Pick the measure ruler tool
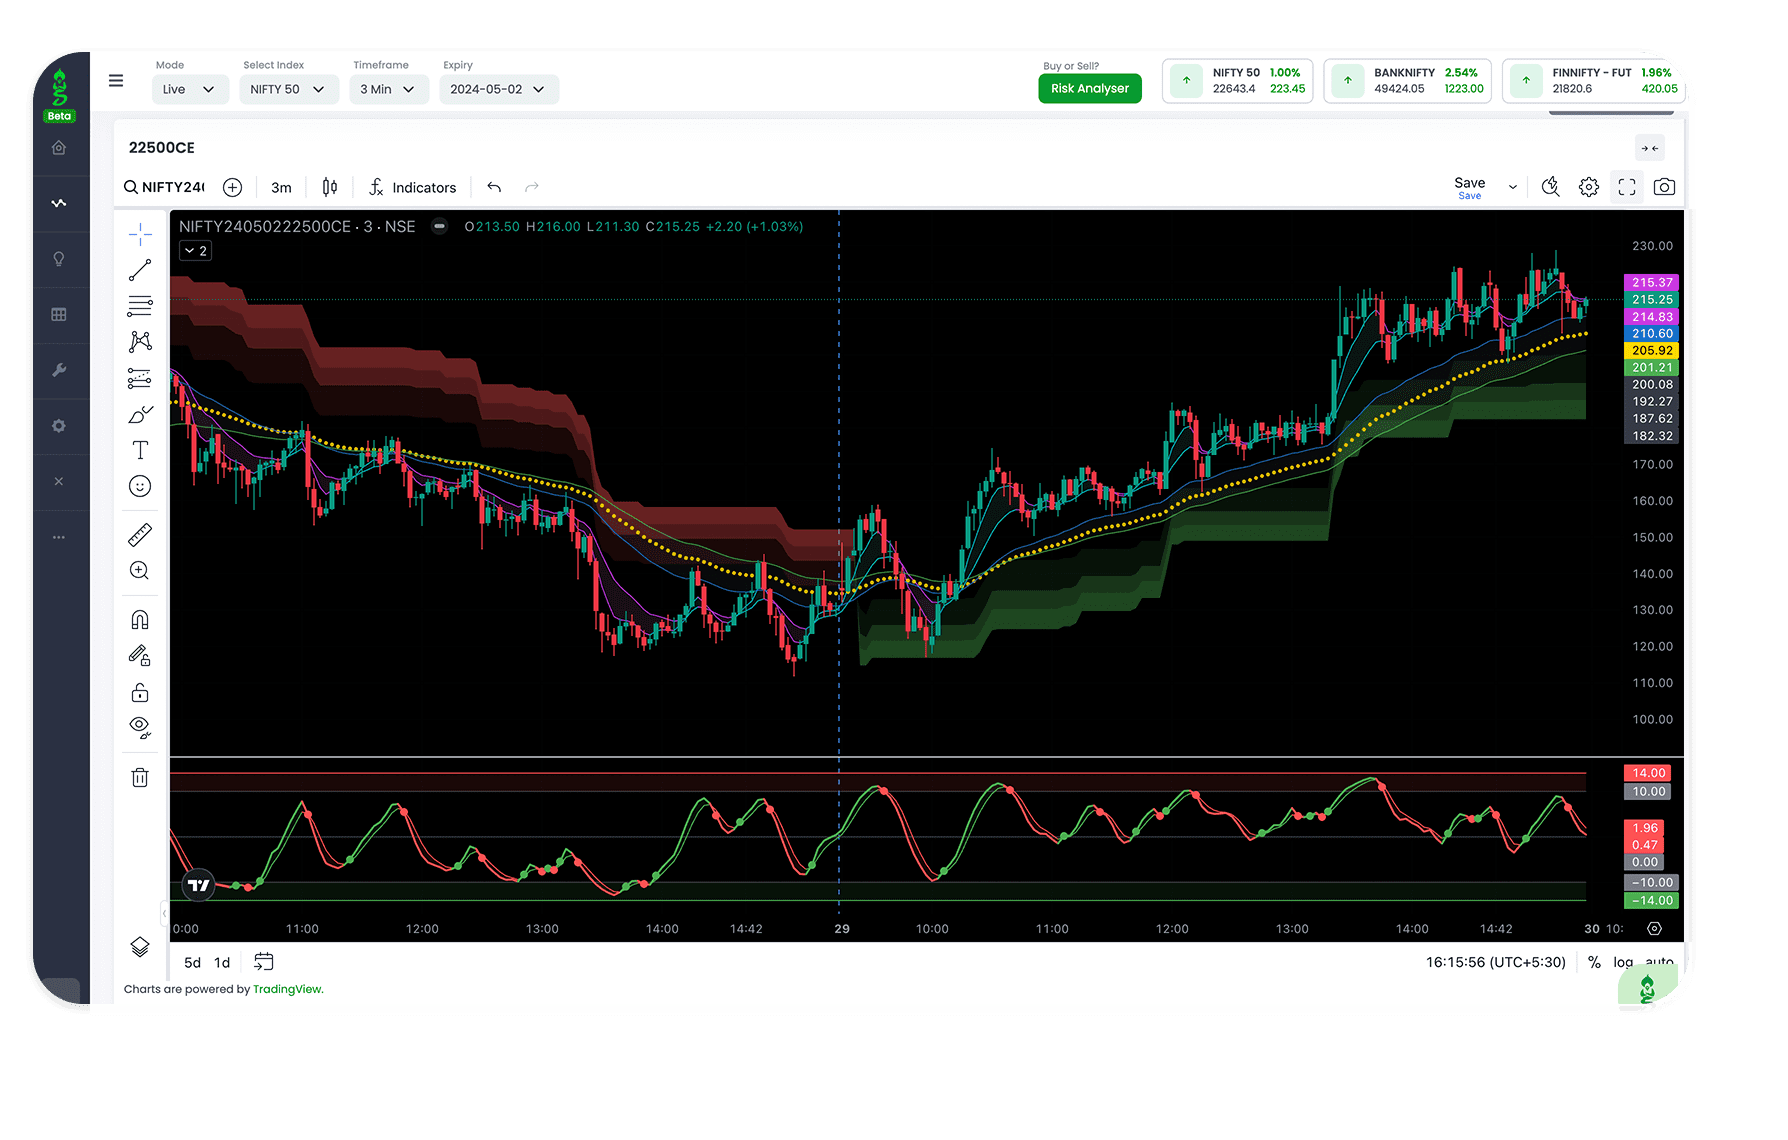Image resolution: width=1788 pixels, height=1140 pixels. tap(140, 535)
